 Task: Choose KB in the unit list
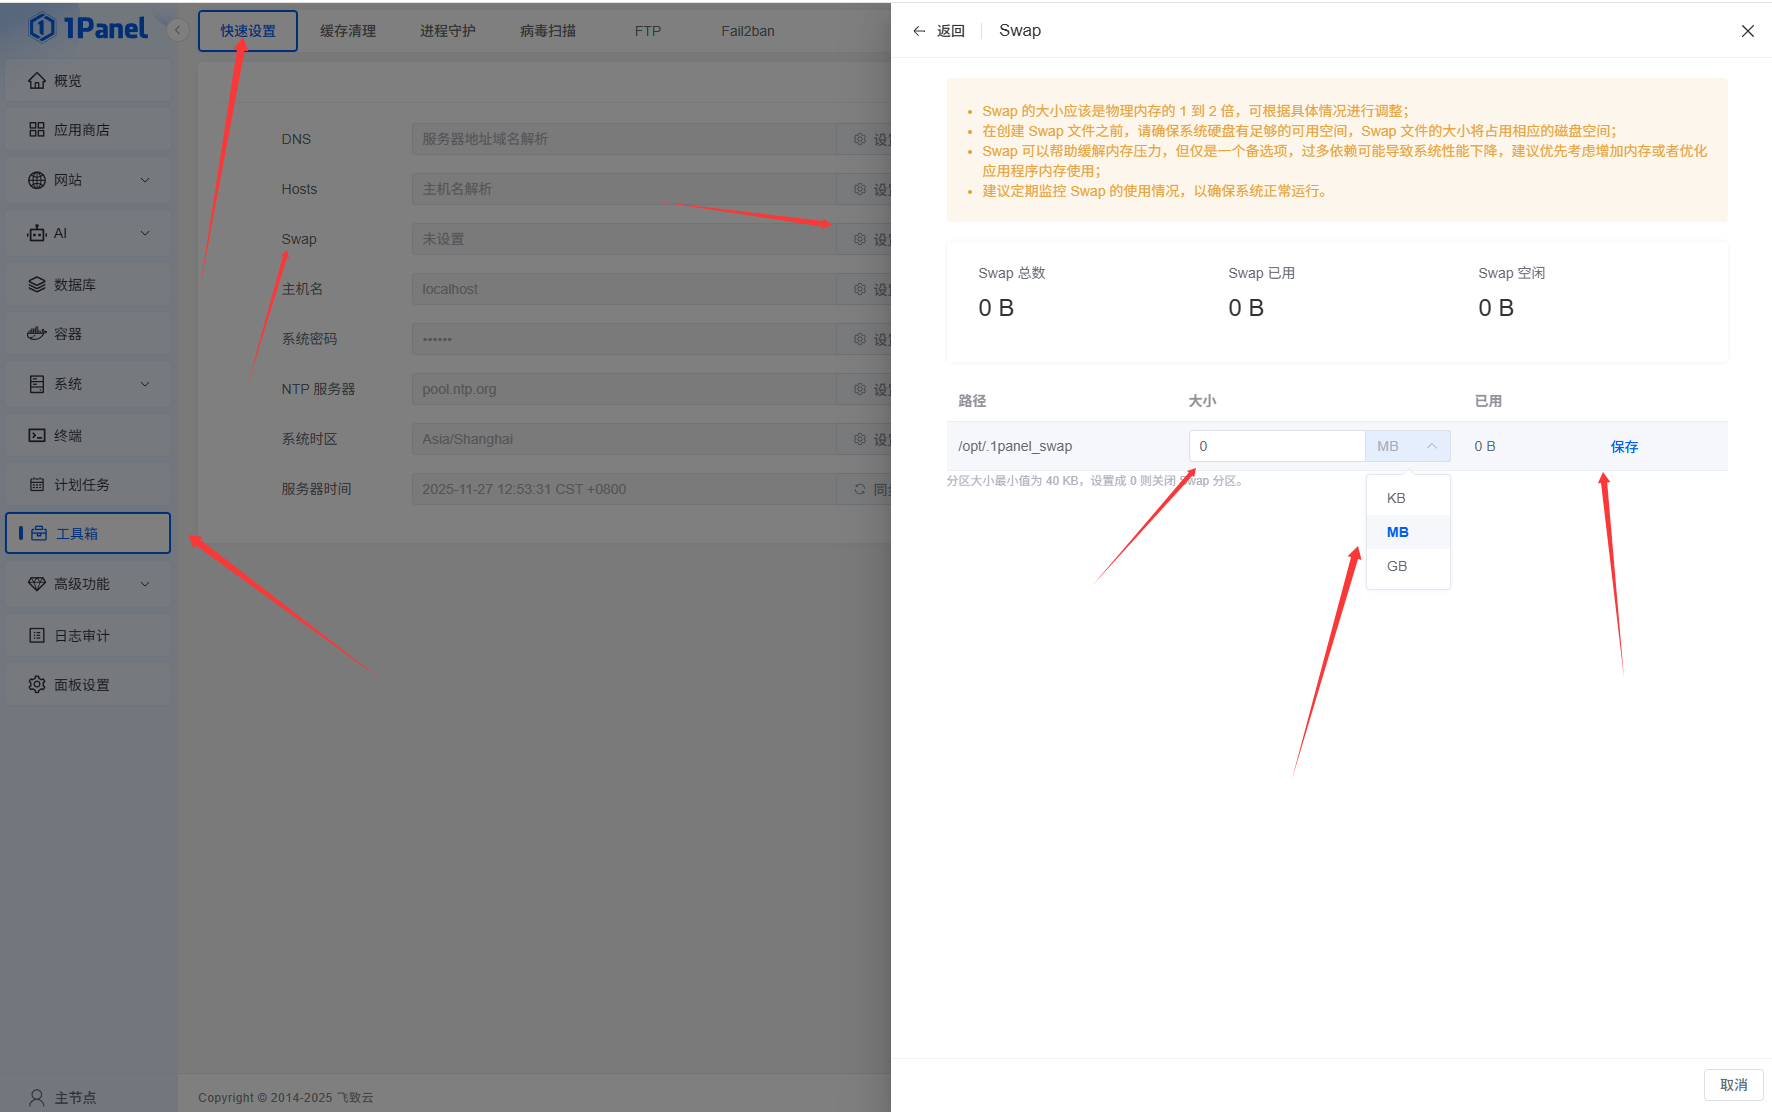1396,498
